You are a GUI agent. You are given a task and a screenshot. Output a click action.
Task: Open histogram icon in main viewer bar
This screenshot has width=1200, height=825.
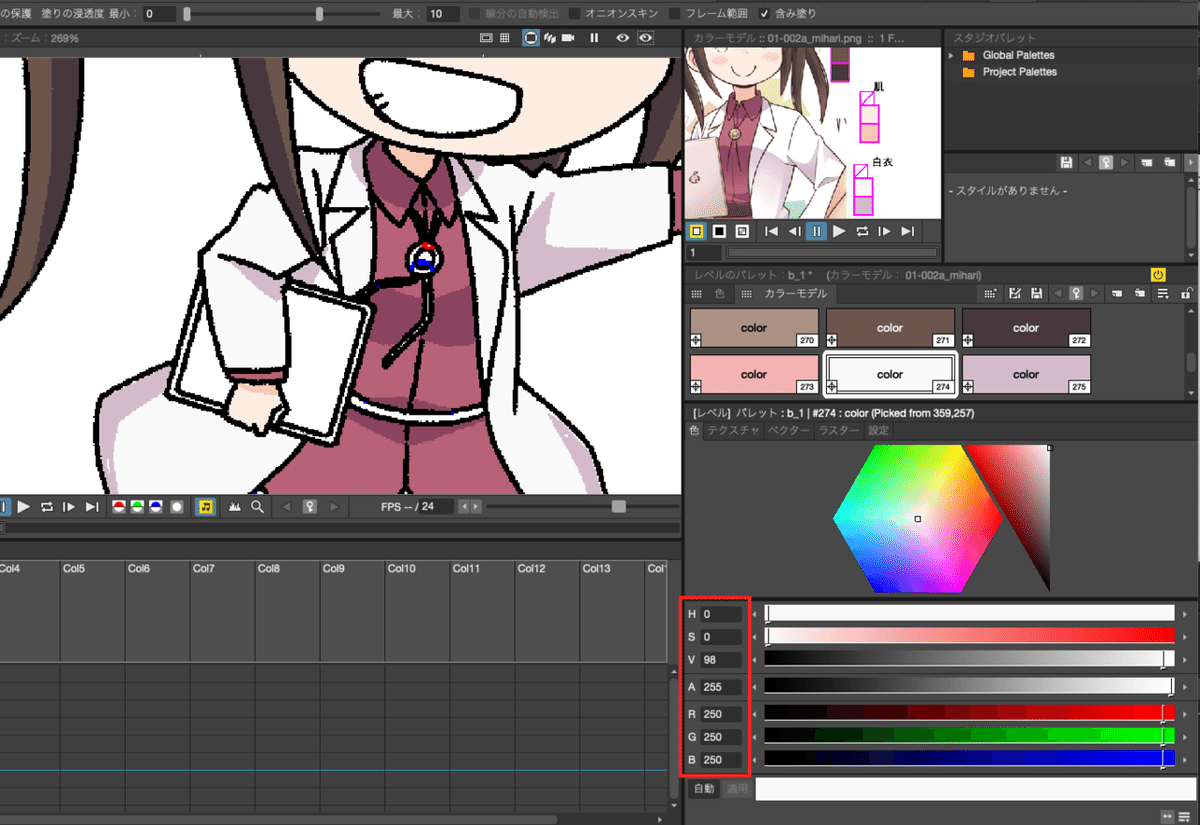(x=236, y=507)
